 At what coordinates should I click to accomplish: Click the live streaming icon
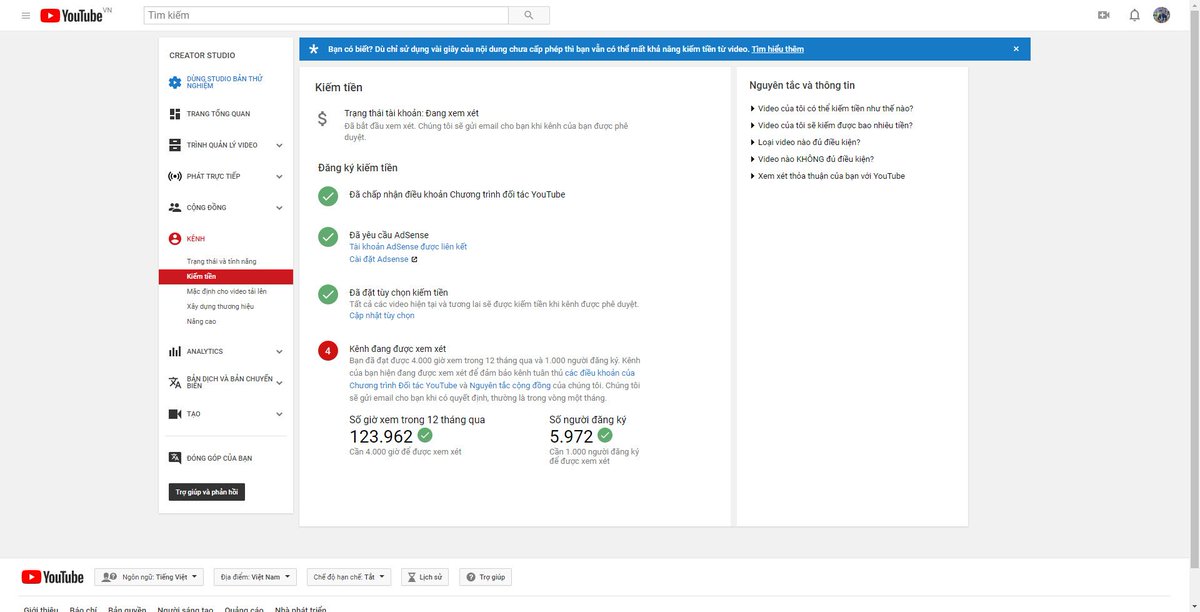175,176
